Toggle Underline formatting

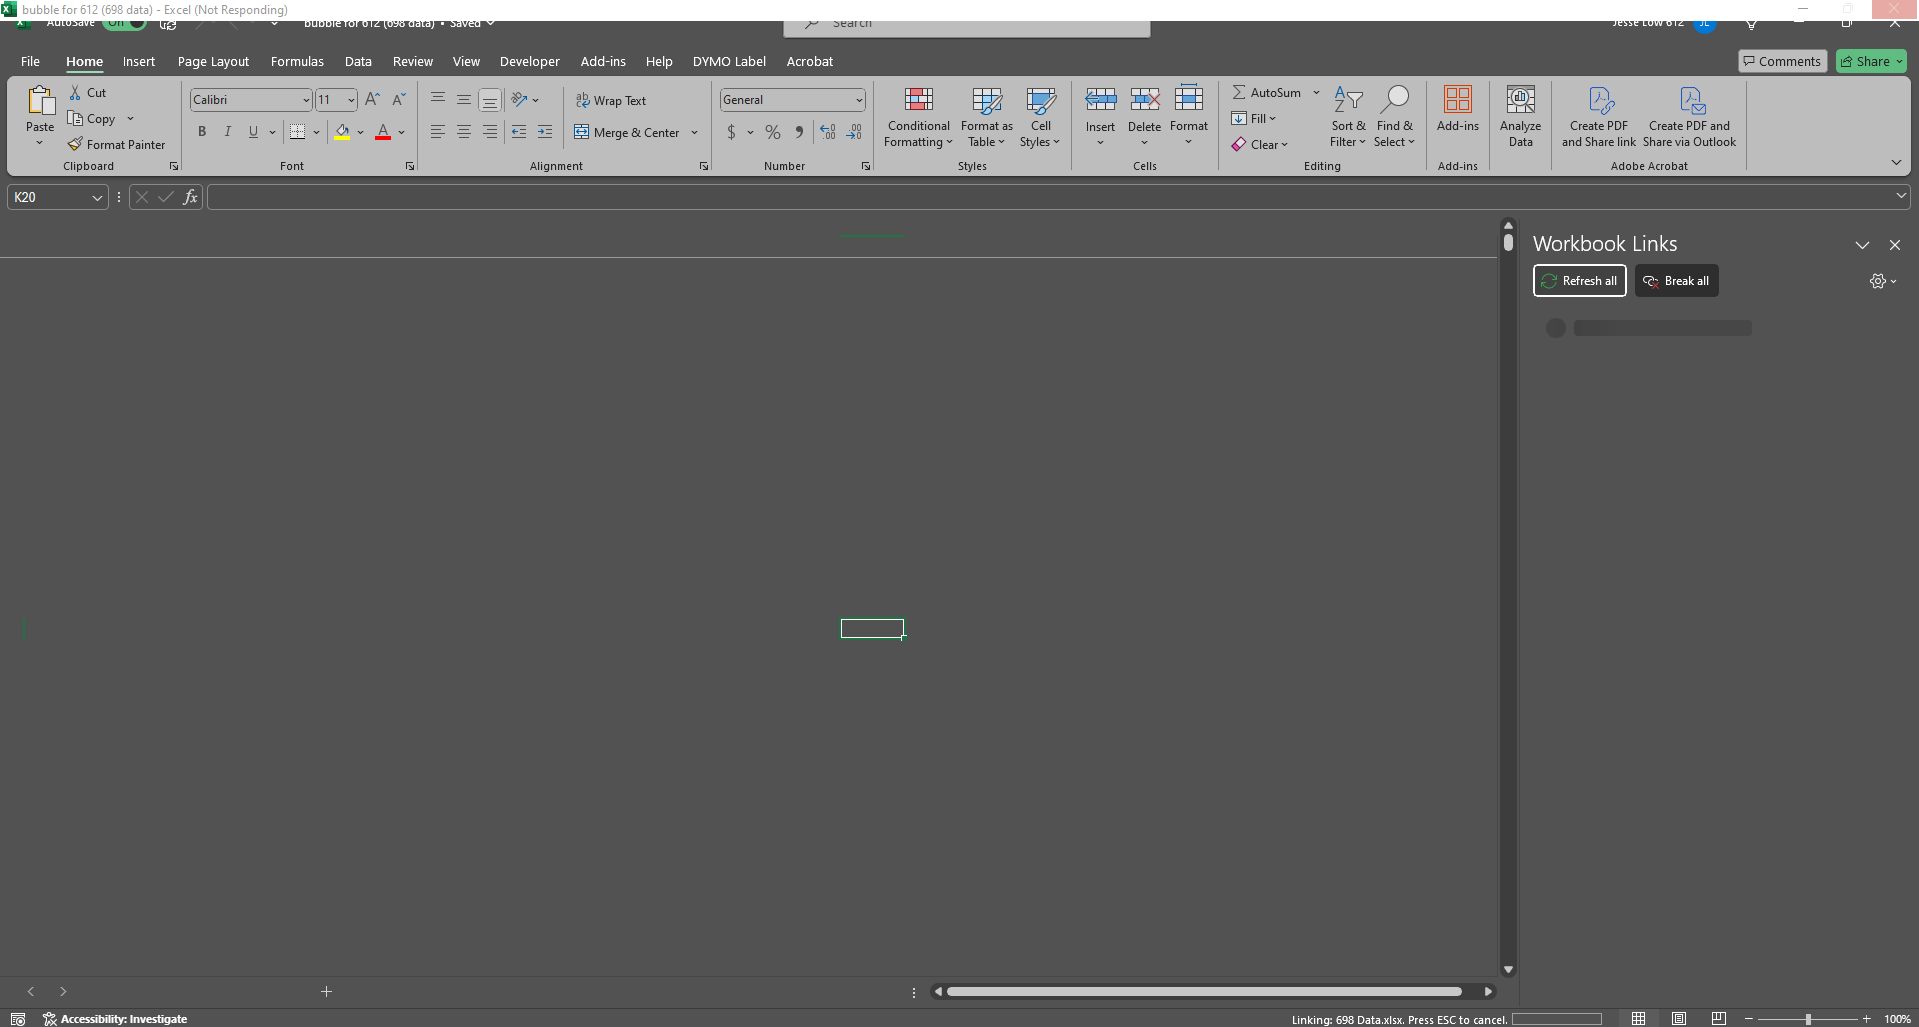(253, 132)
